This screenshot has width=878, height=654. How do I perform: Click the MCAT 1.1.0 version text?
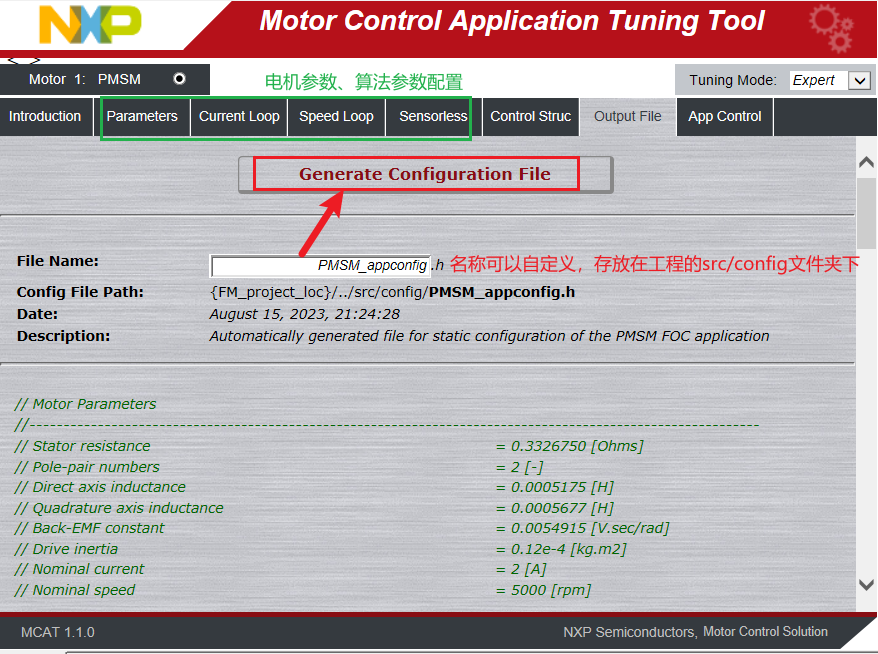[58, 632]
